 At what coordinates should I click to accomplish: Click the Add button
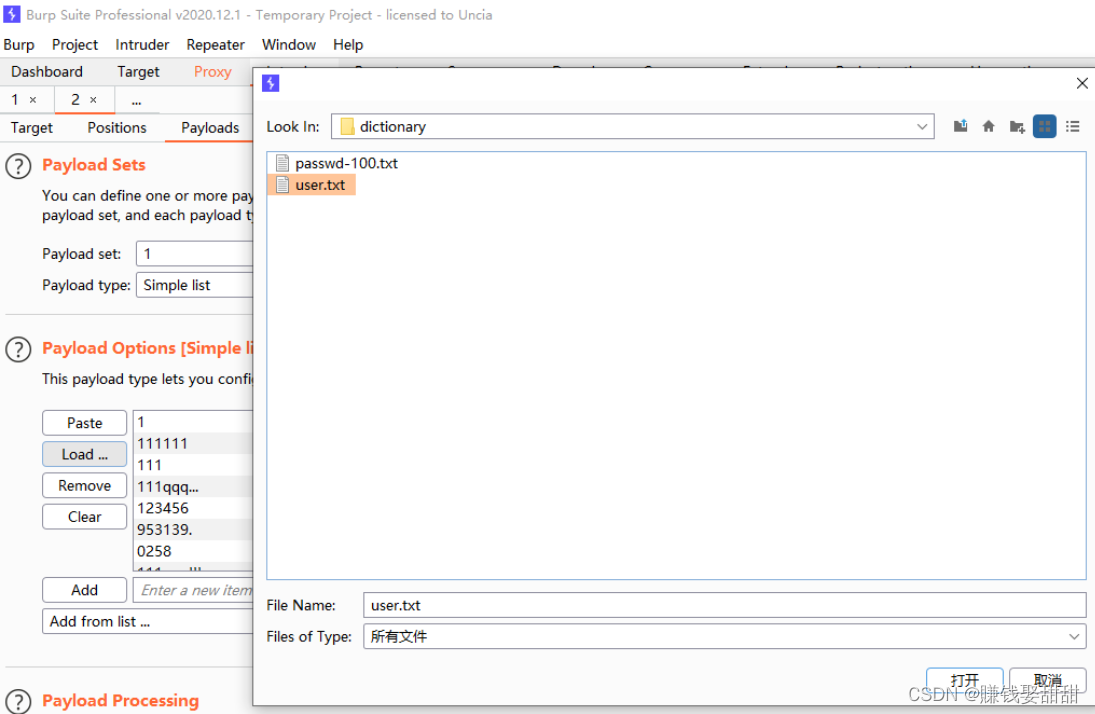(x=84, y=590)
